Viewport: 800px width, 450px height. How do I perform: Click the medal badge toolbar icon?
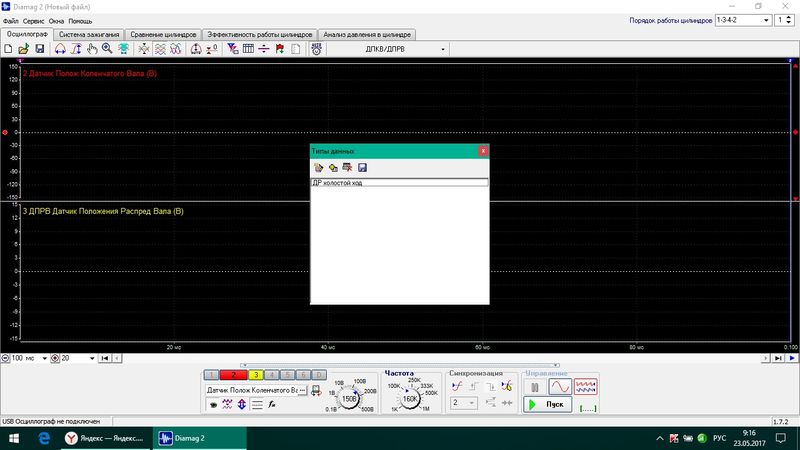pos(316,49)
